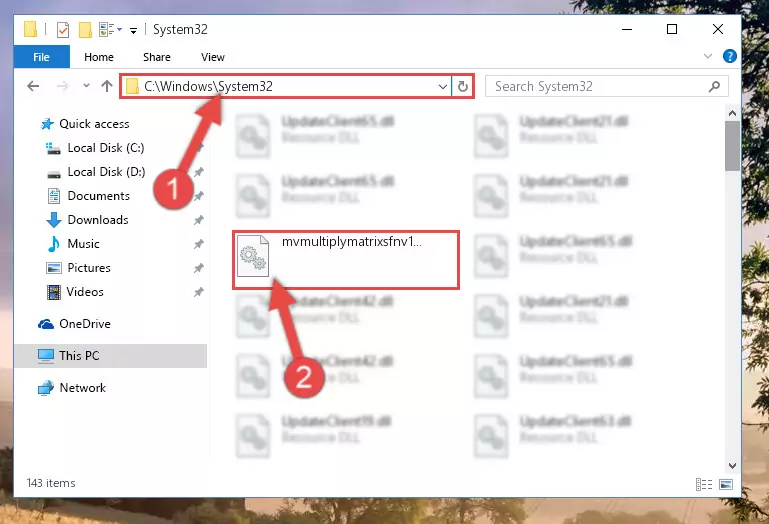
Task: Switch to the Home ribbon tab
Action: [x=99, y=57]
